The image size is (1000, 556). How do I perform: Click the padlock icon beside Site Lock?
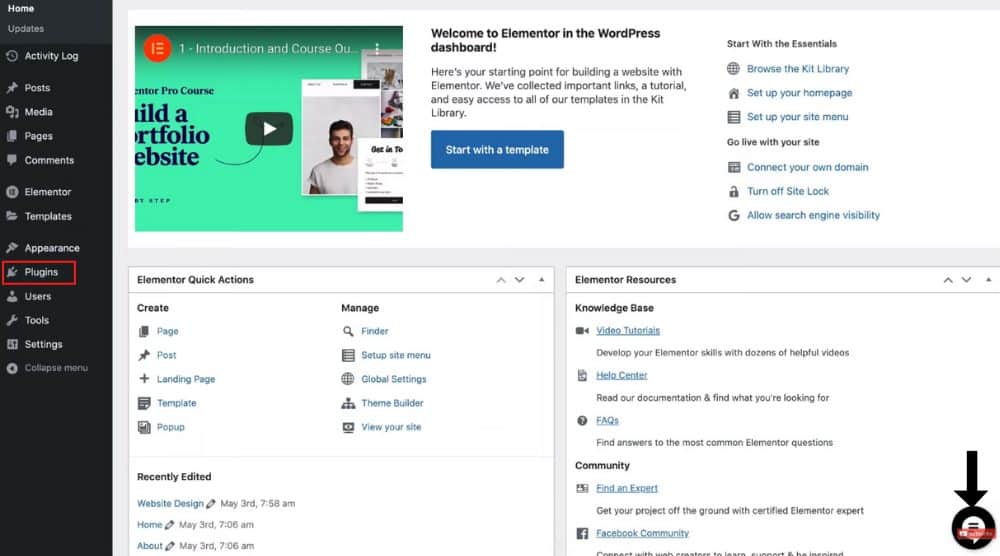click(x=733, y=191)
